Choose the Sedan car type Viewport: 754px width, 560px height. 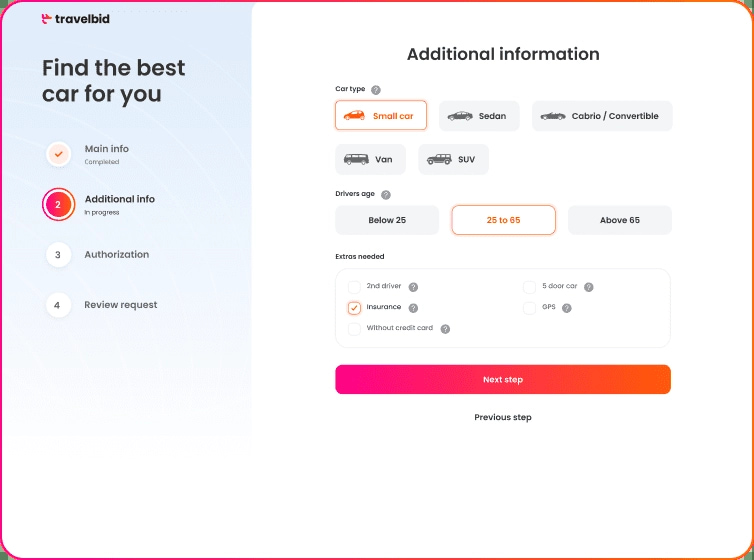pyautogui.click(x=479, y=116)
